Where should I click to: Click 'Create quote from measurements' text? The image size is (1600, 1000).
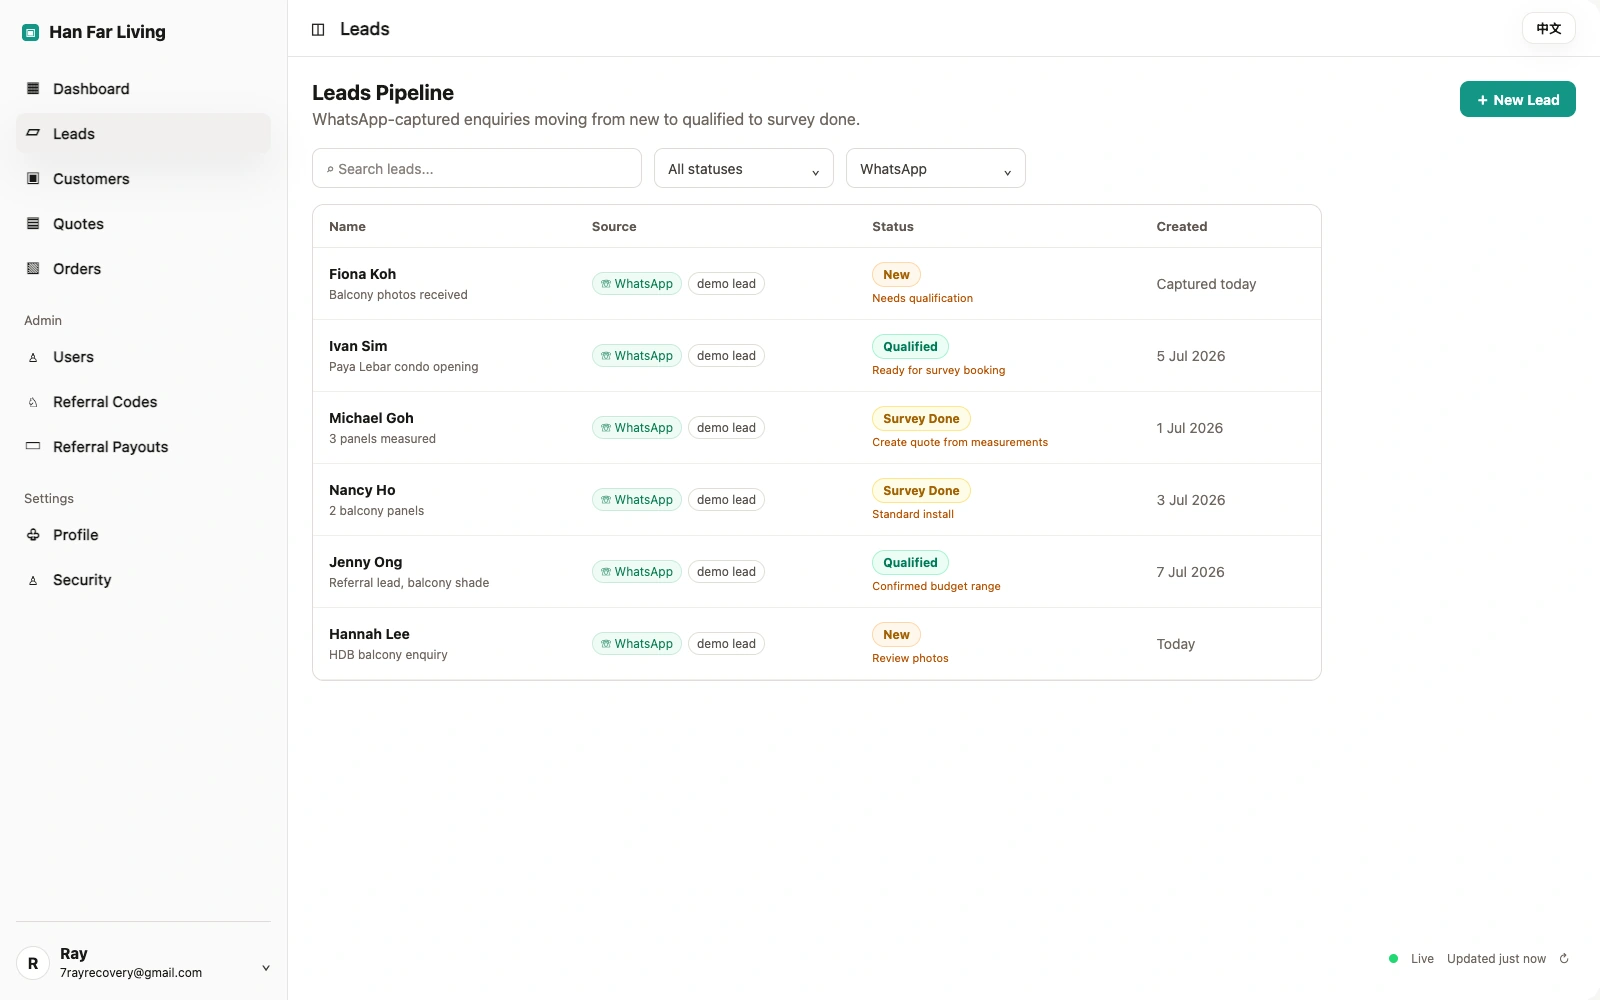(x=960, y=442)
